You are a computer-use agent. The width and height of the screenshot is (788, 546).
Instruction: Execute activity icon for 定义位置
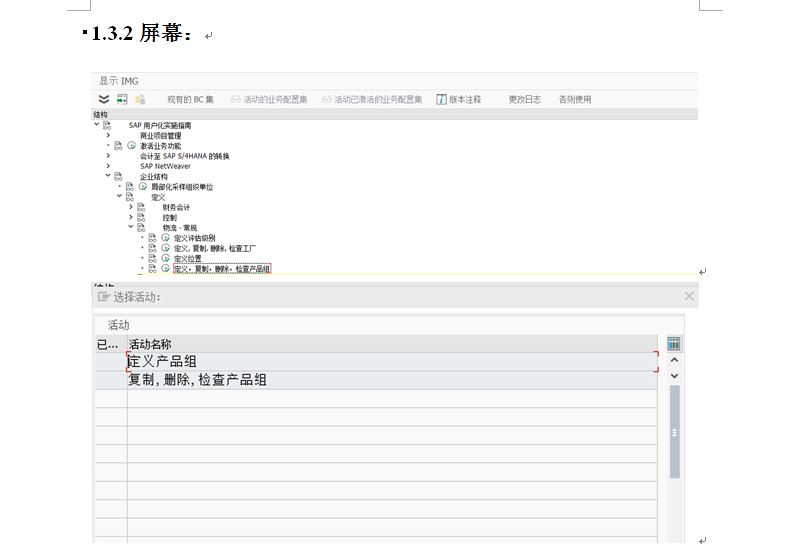[x=165, y=258]
